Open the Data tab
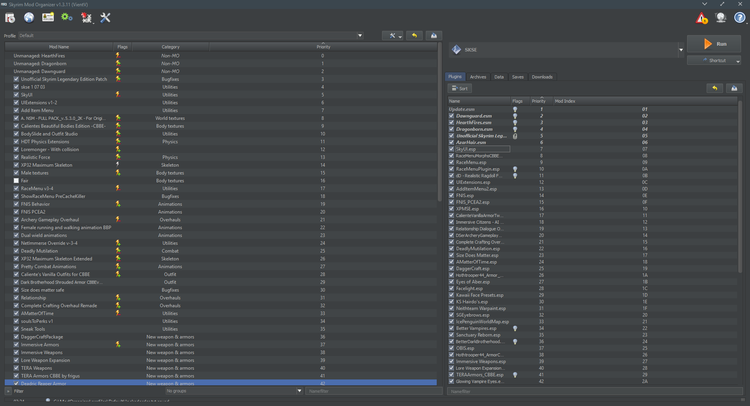Image resolution: width=750 pixels, height=406 pixels. [499, 77]
